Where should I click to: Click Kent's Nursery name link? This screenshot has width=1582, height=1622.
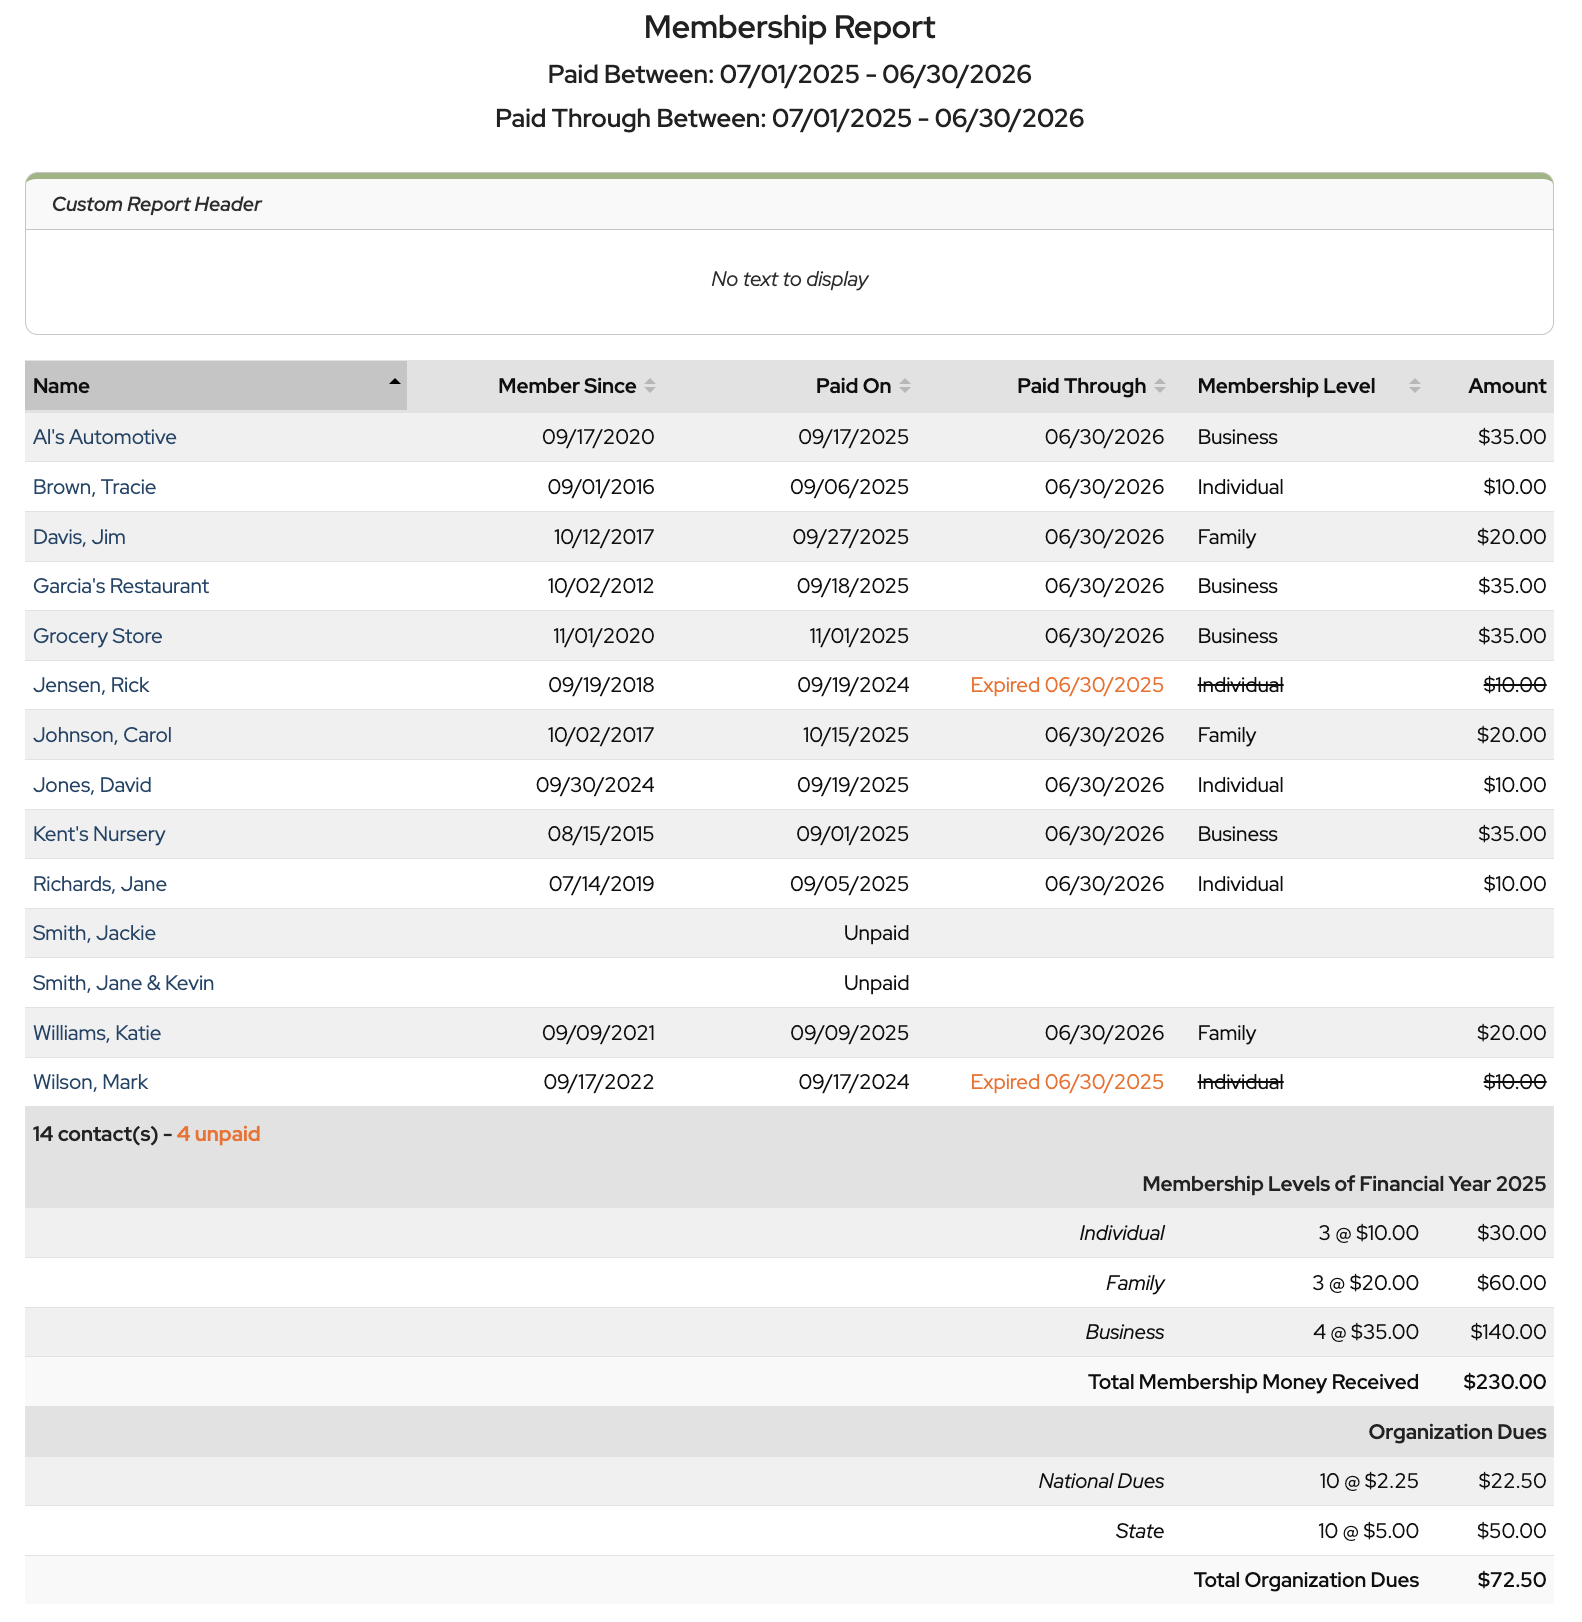(x=99, y=834)
